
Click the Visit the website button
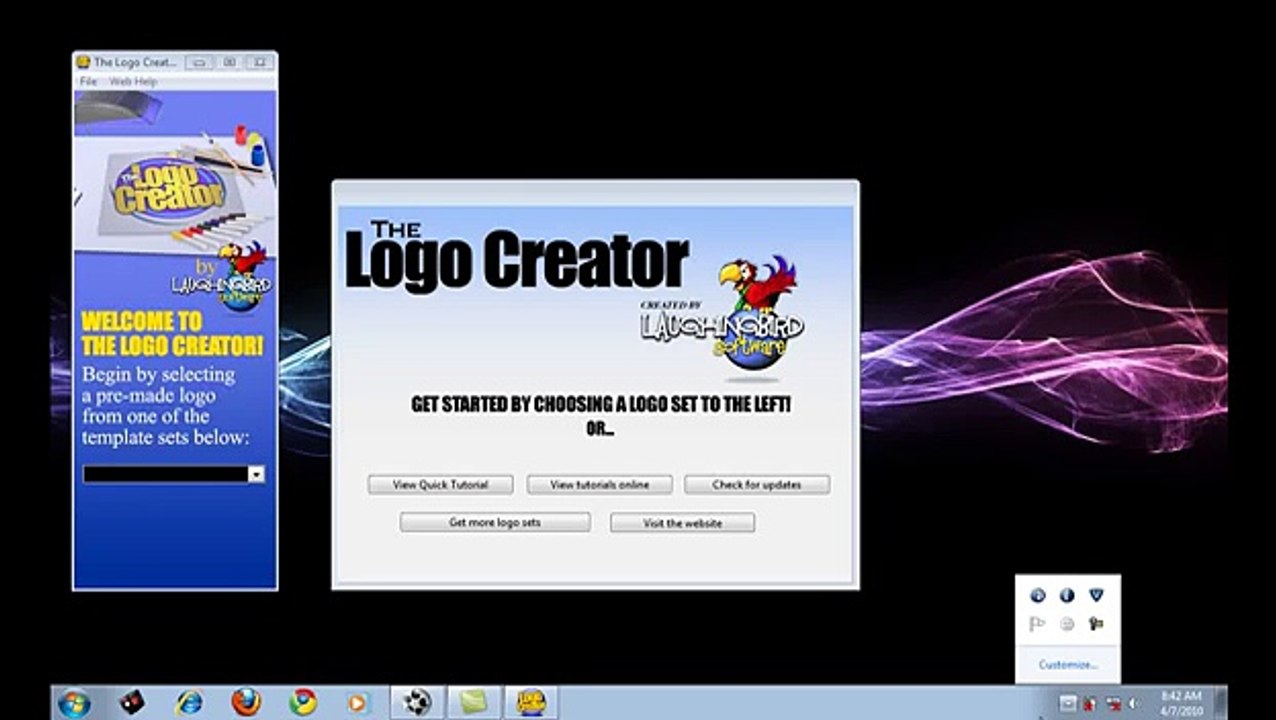682,522
